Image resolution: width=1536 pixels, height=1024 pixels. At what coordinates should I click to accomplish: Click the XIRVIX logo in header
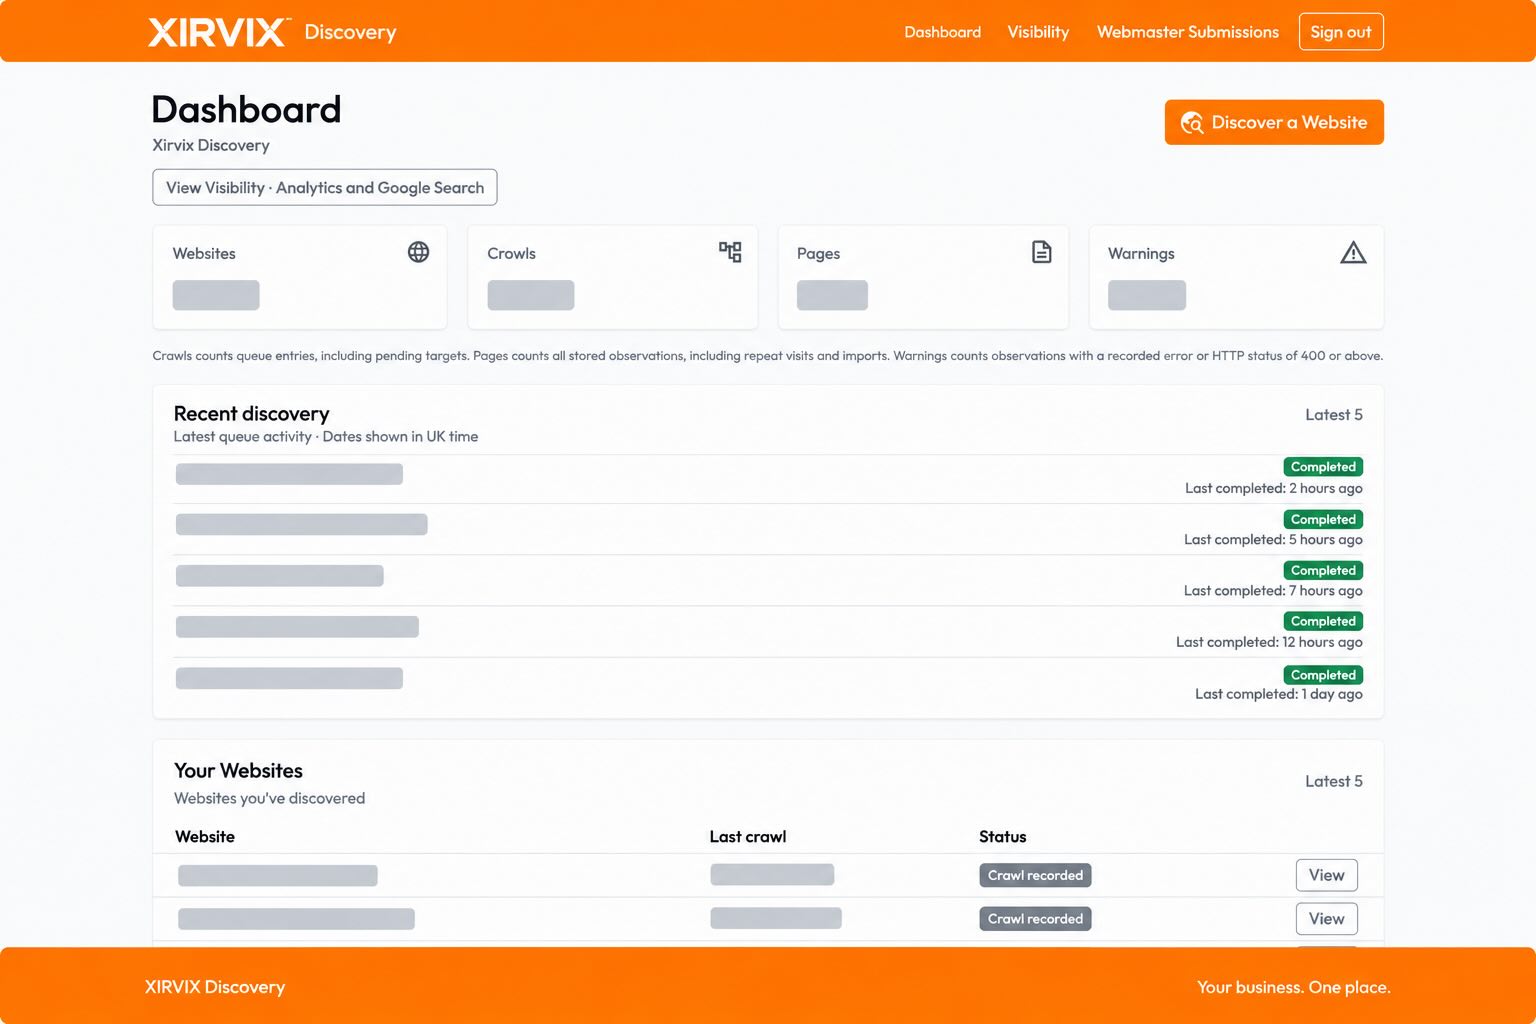[218, 32]
